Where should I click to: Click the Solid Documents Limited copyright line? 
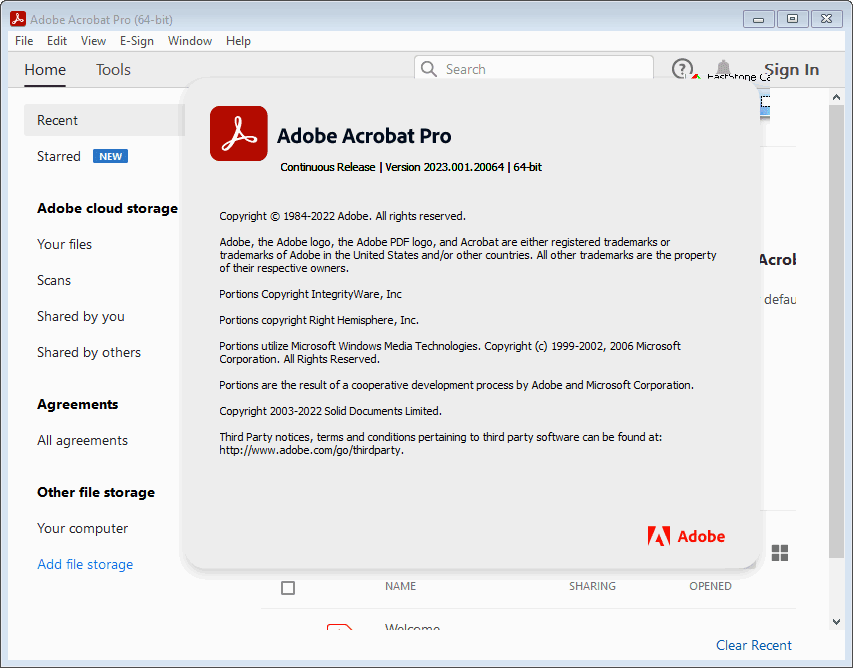click(330, 411)
